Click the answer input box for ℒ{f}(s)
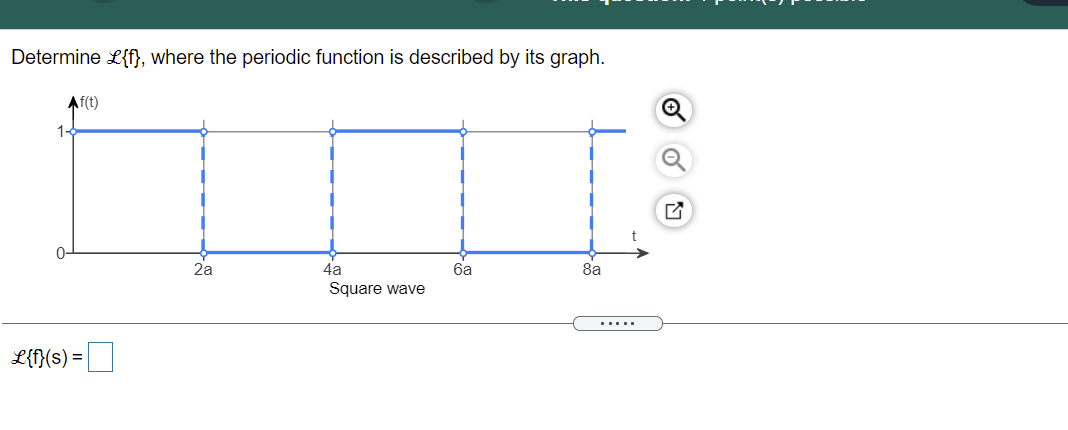Viewport: 1068px width, 430px height. (x=101, y=357)
